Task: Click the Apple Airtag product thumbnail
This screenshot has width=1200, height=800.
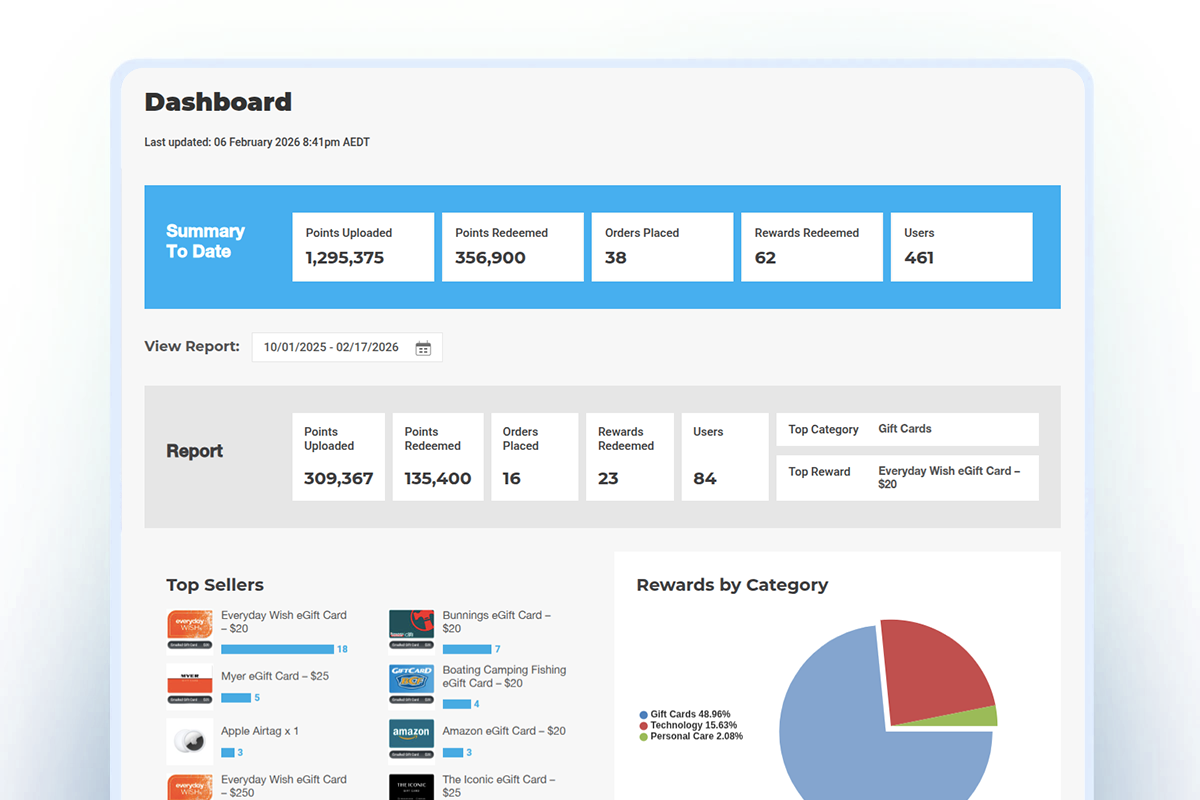Action: pyautogui.click(x=190, y=740)
